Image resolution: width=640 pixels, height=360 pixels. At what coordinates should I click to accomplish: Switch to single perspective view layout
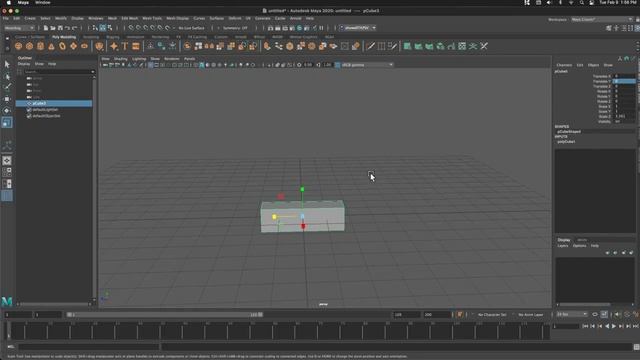click(x=7, y=161)
